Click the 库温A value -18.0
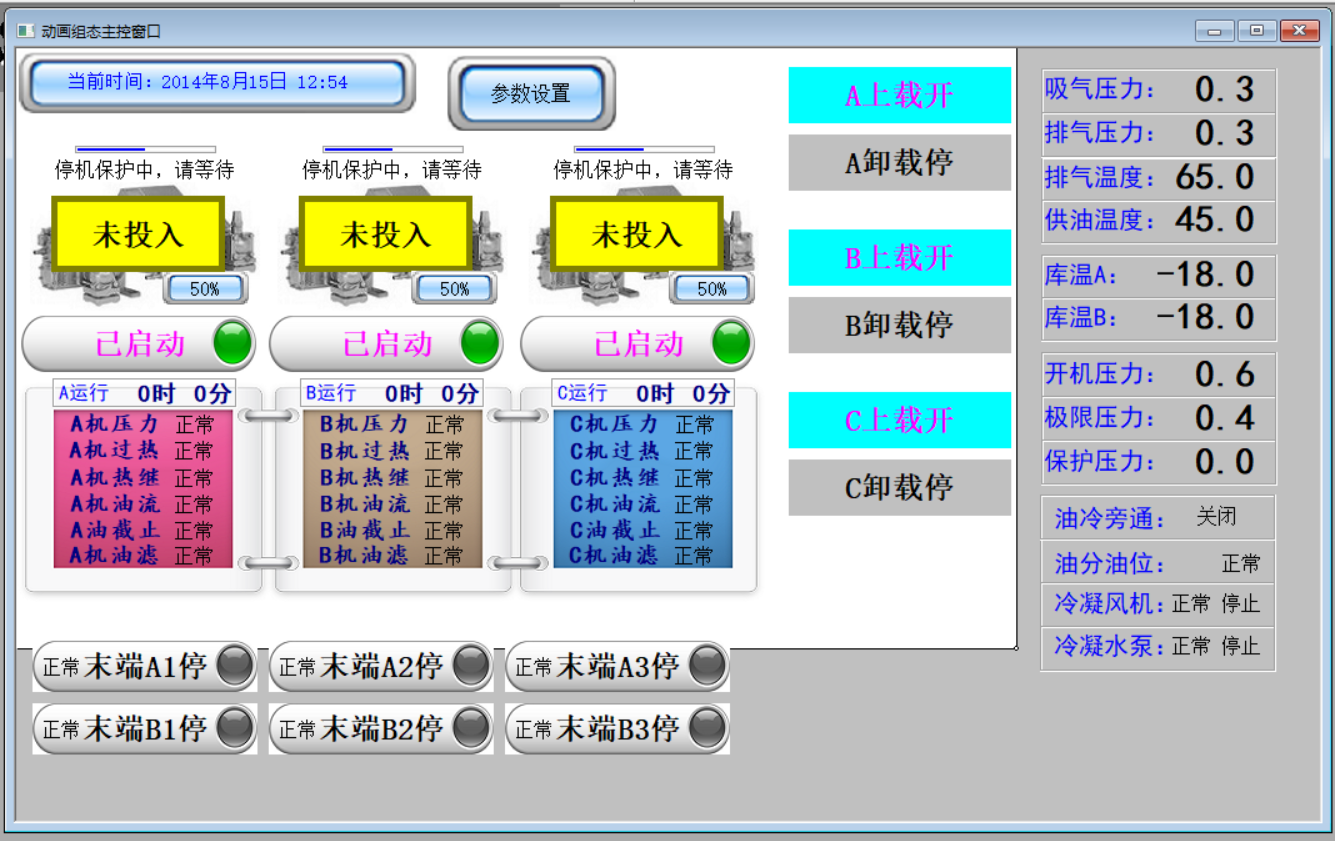 (1206, 274)
